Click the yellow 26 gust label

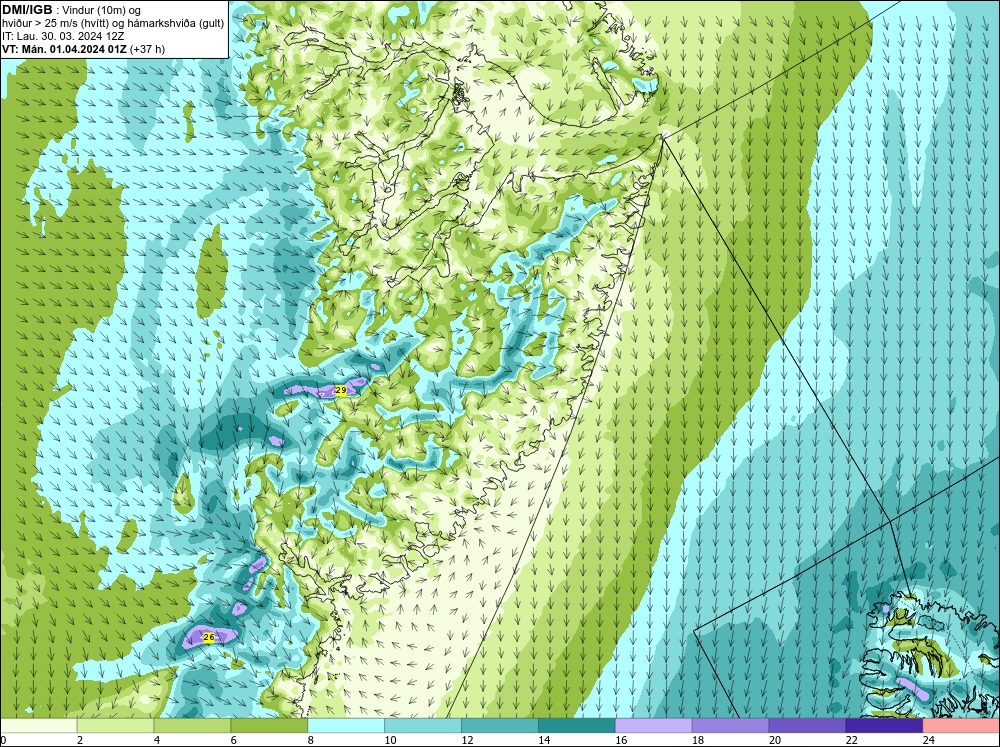(209, 637)
